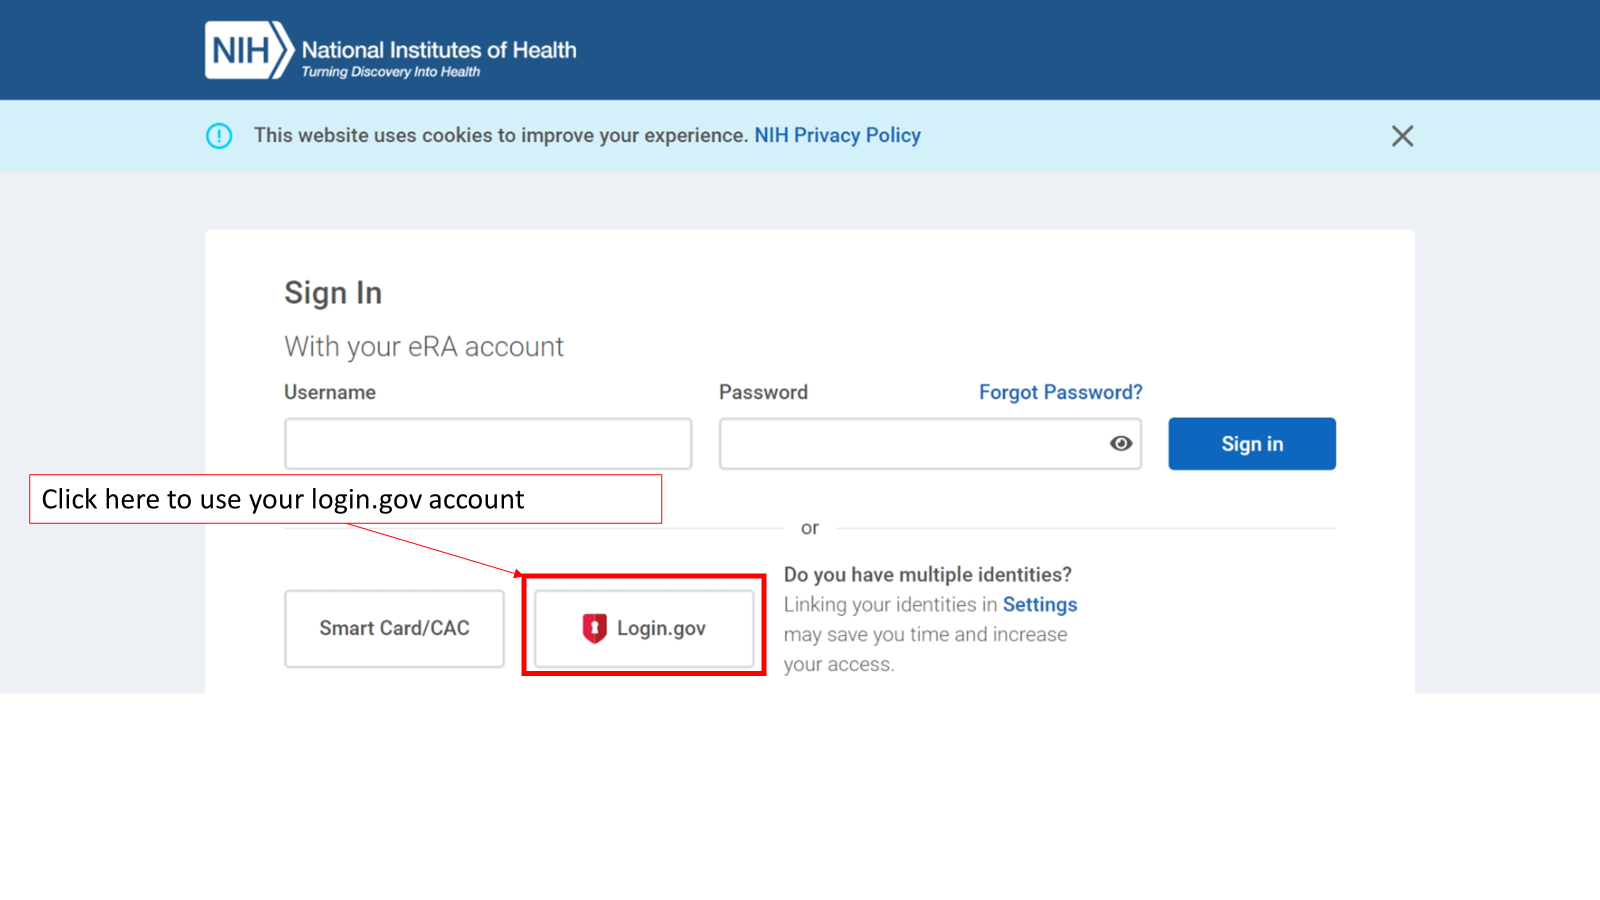Choose Smart Card/CAC sign-in option
Screen dimensions: 1600x900
(394, 628)
